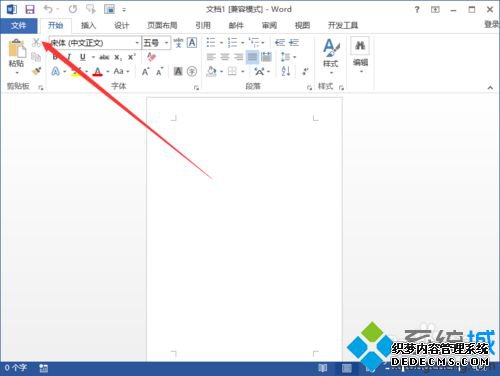Apply the phonetic guide (wén) tool
The width and height of the screenshot is (500, 376).
pyautogui.click(x=178, y=43)
